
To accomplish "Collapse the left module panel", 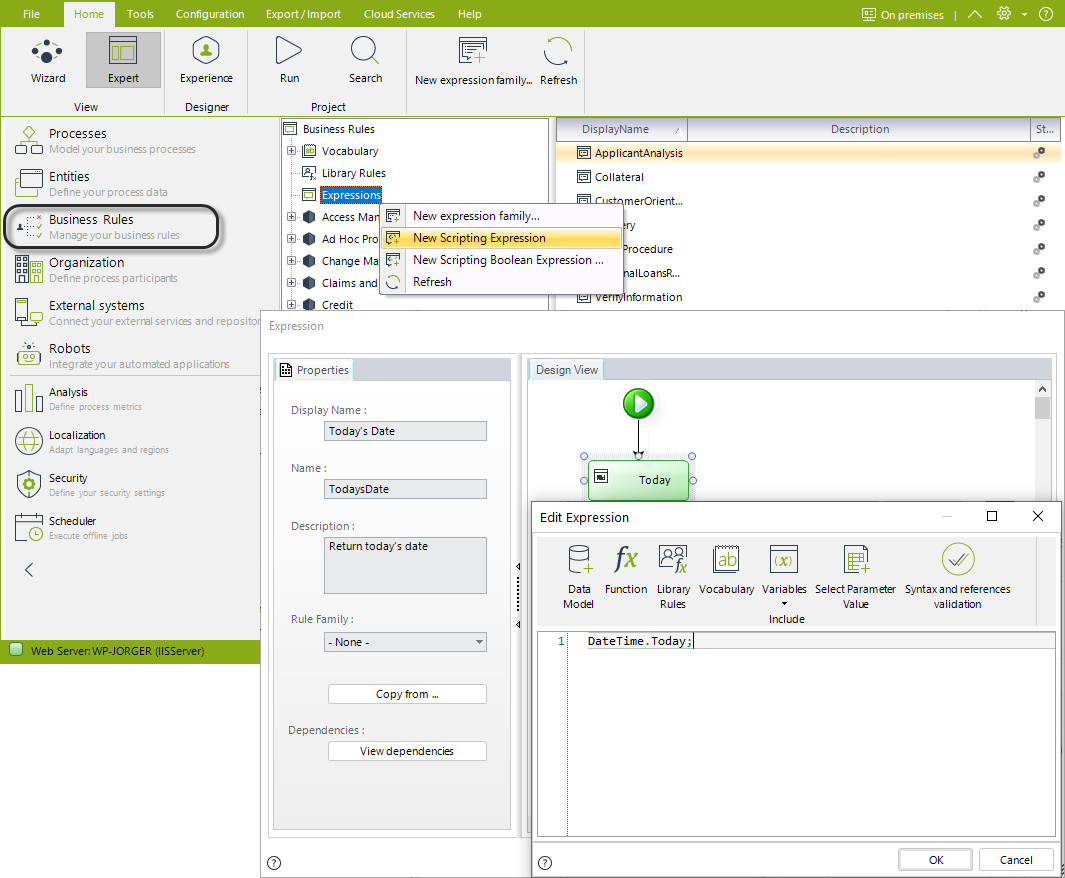I will pyautogui.click(x=29, y=570).
